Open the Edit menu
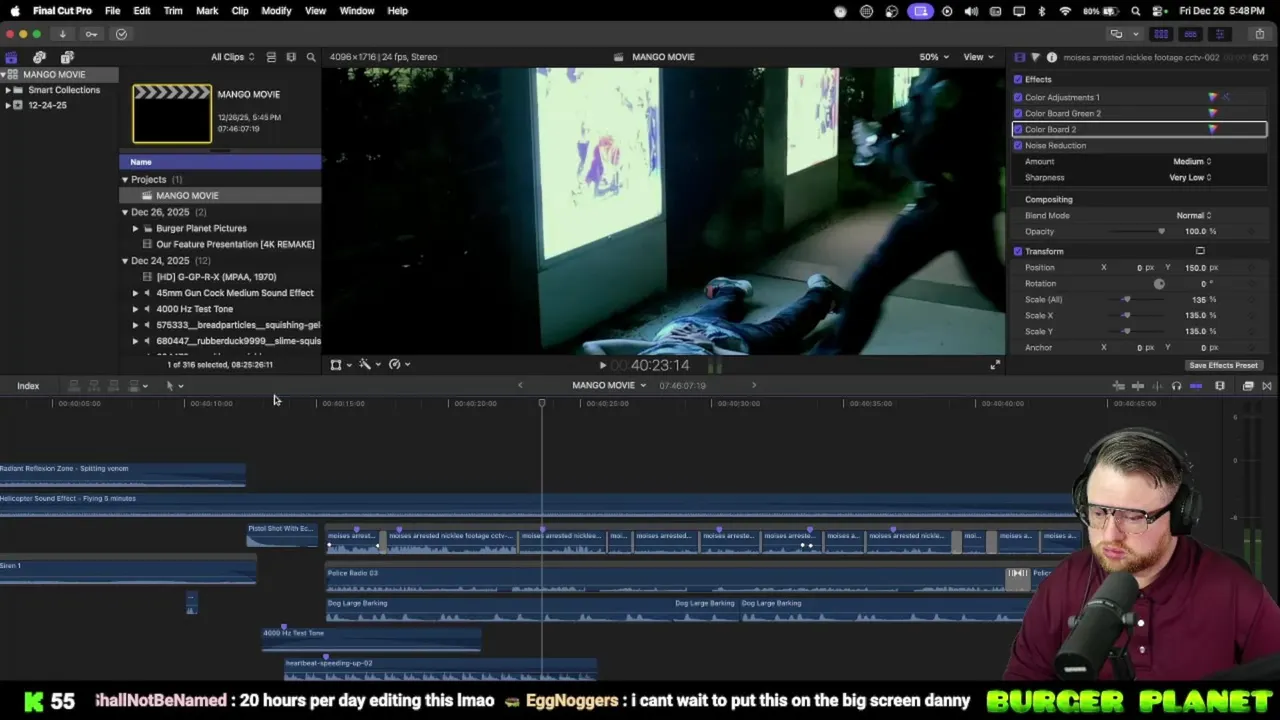Image resolution: width=1280 pixels, height=720 pixels. tap(142, 11)
